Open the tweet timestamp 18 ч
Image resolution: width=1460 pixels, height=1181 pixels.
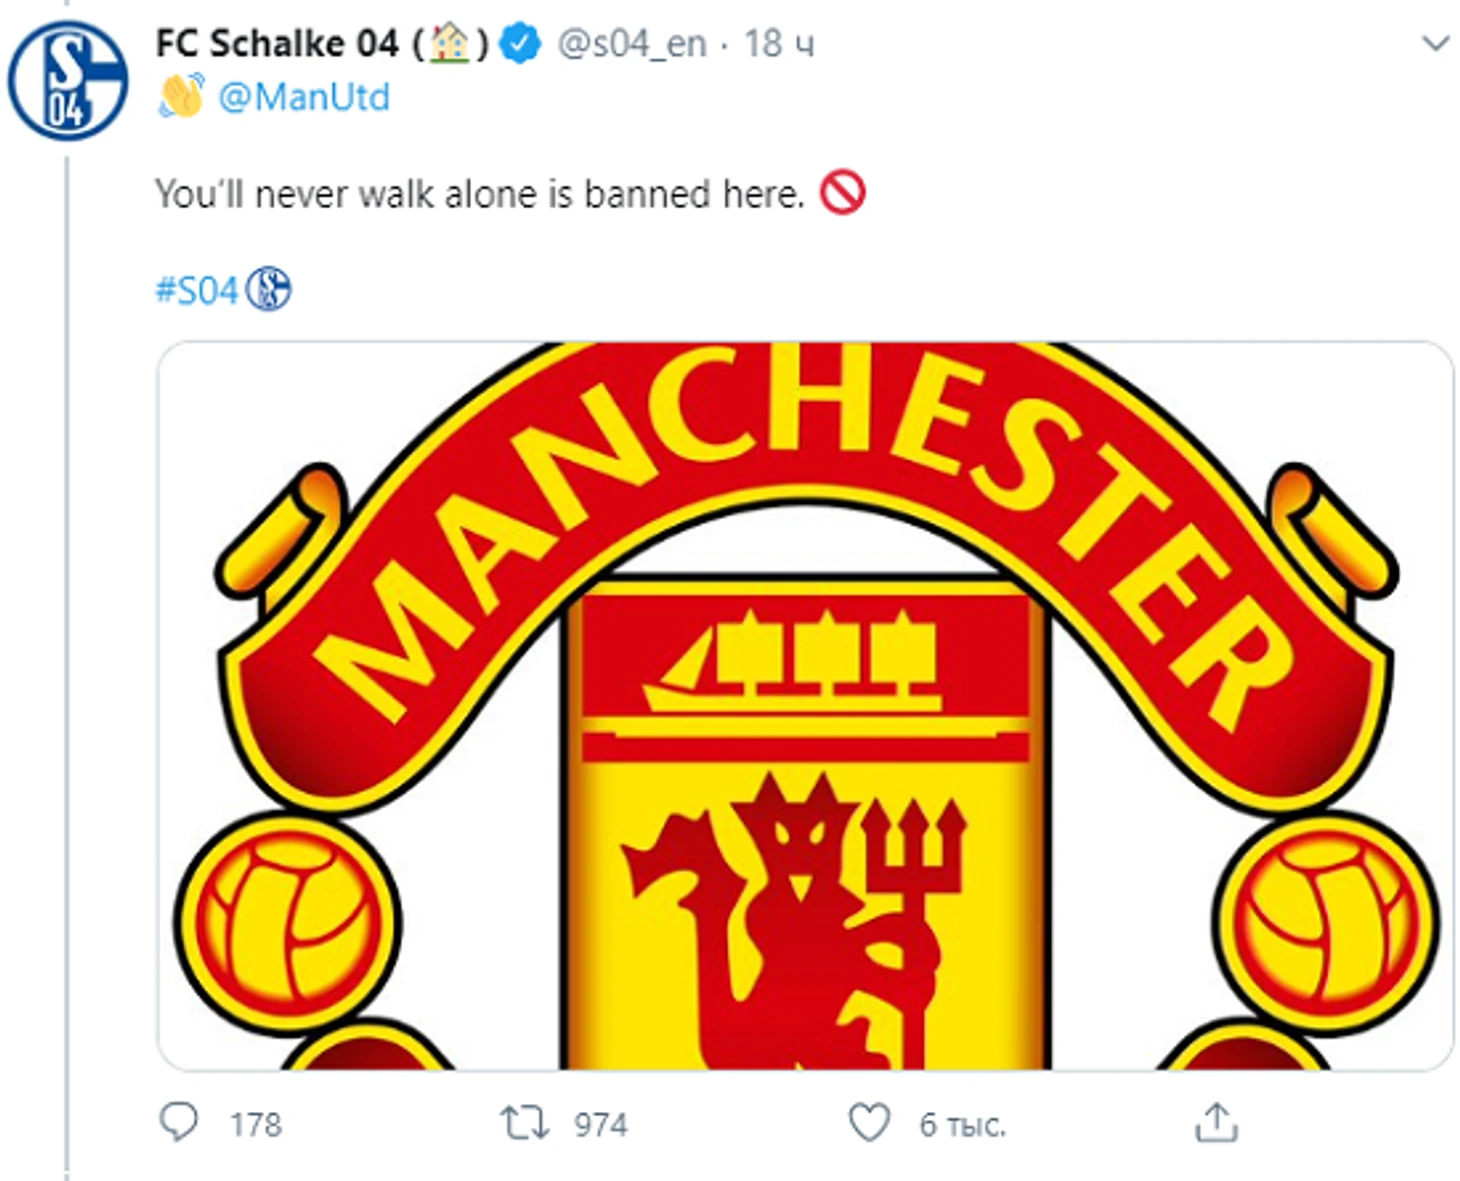click(x=778, y=44)
